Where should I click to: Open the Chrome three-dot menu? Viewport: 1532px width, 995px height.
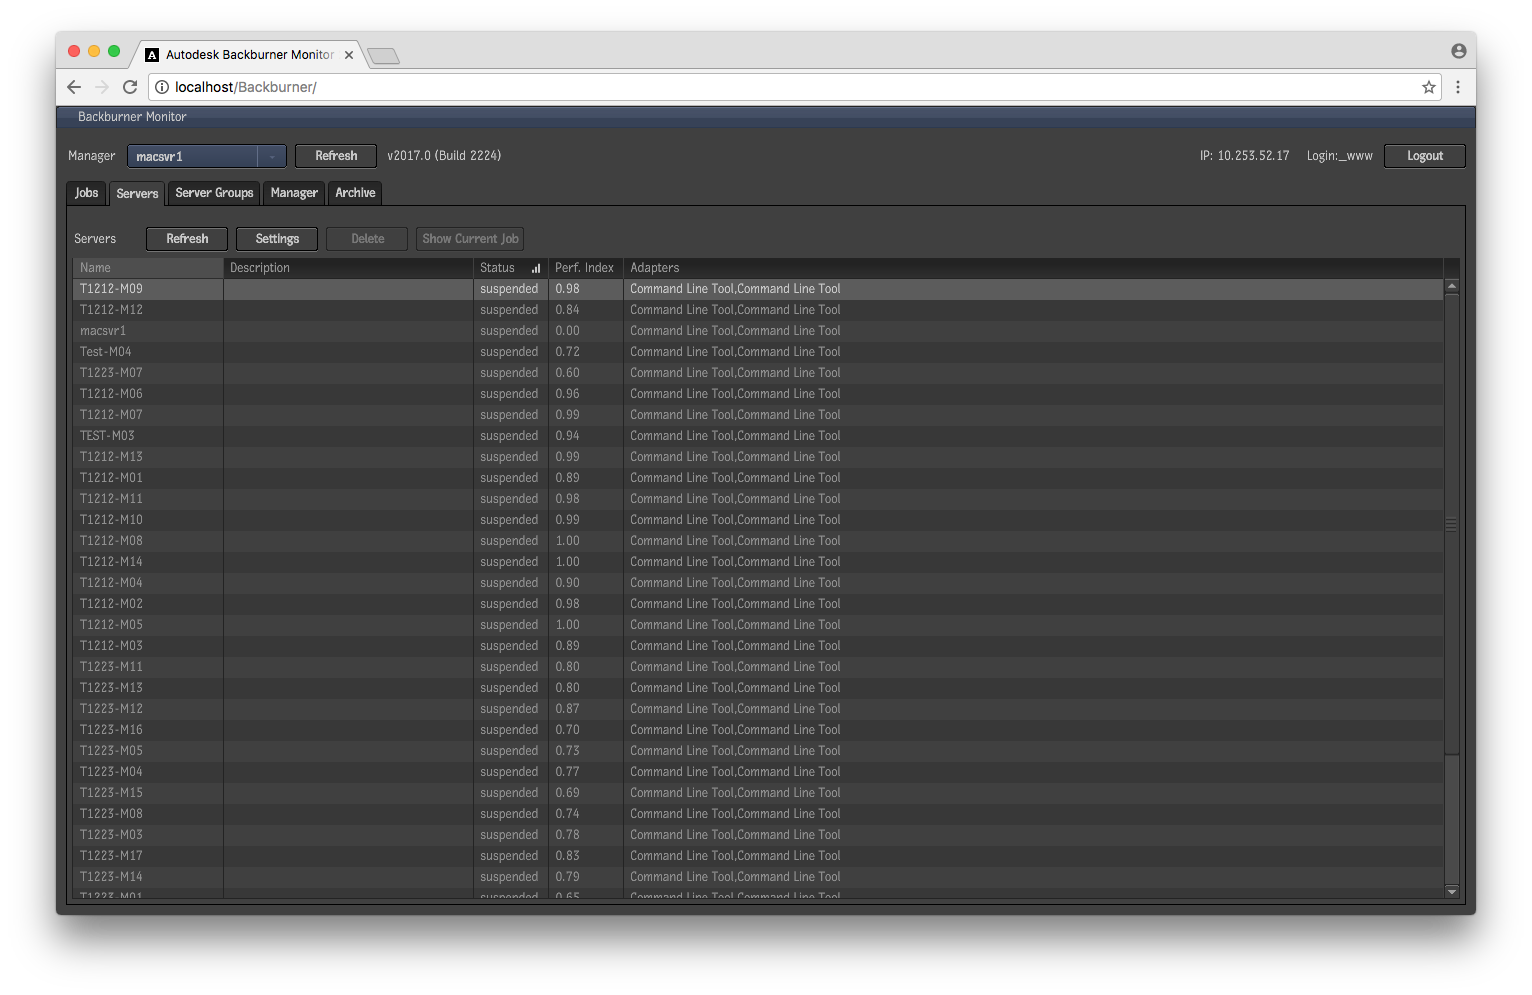1458,87
